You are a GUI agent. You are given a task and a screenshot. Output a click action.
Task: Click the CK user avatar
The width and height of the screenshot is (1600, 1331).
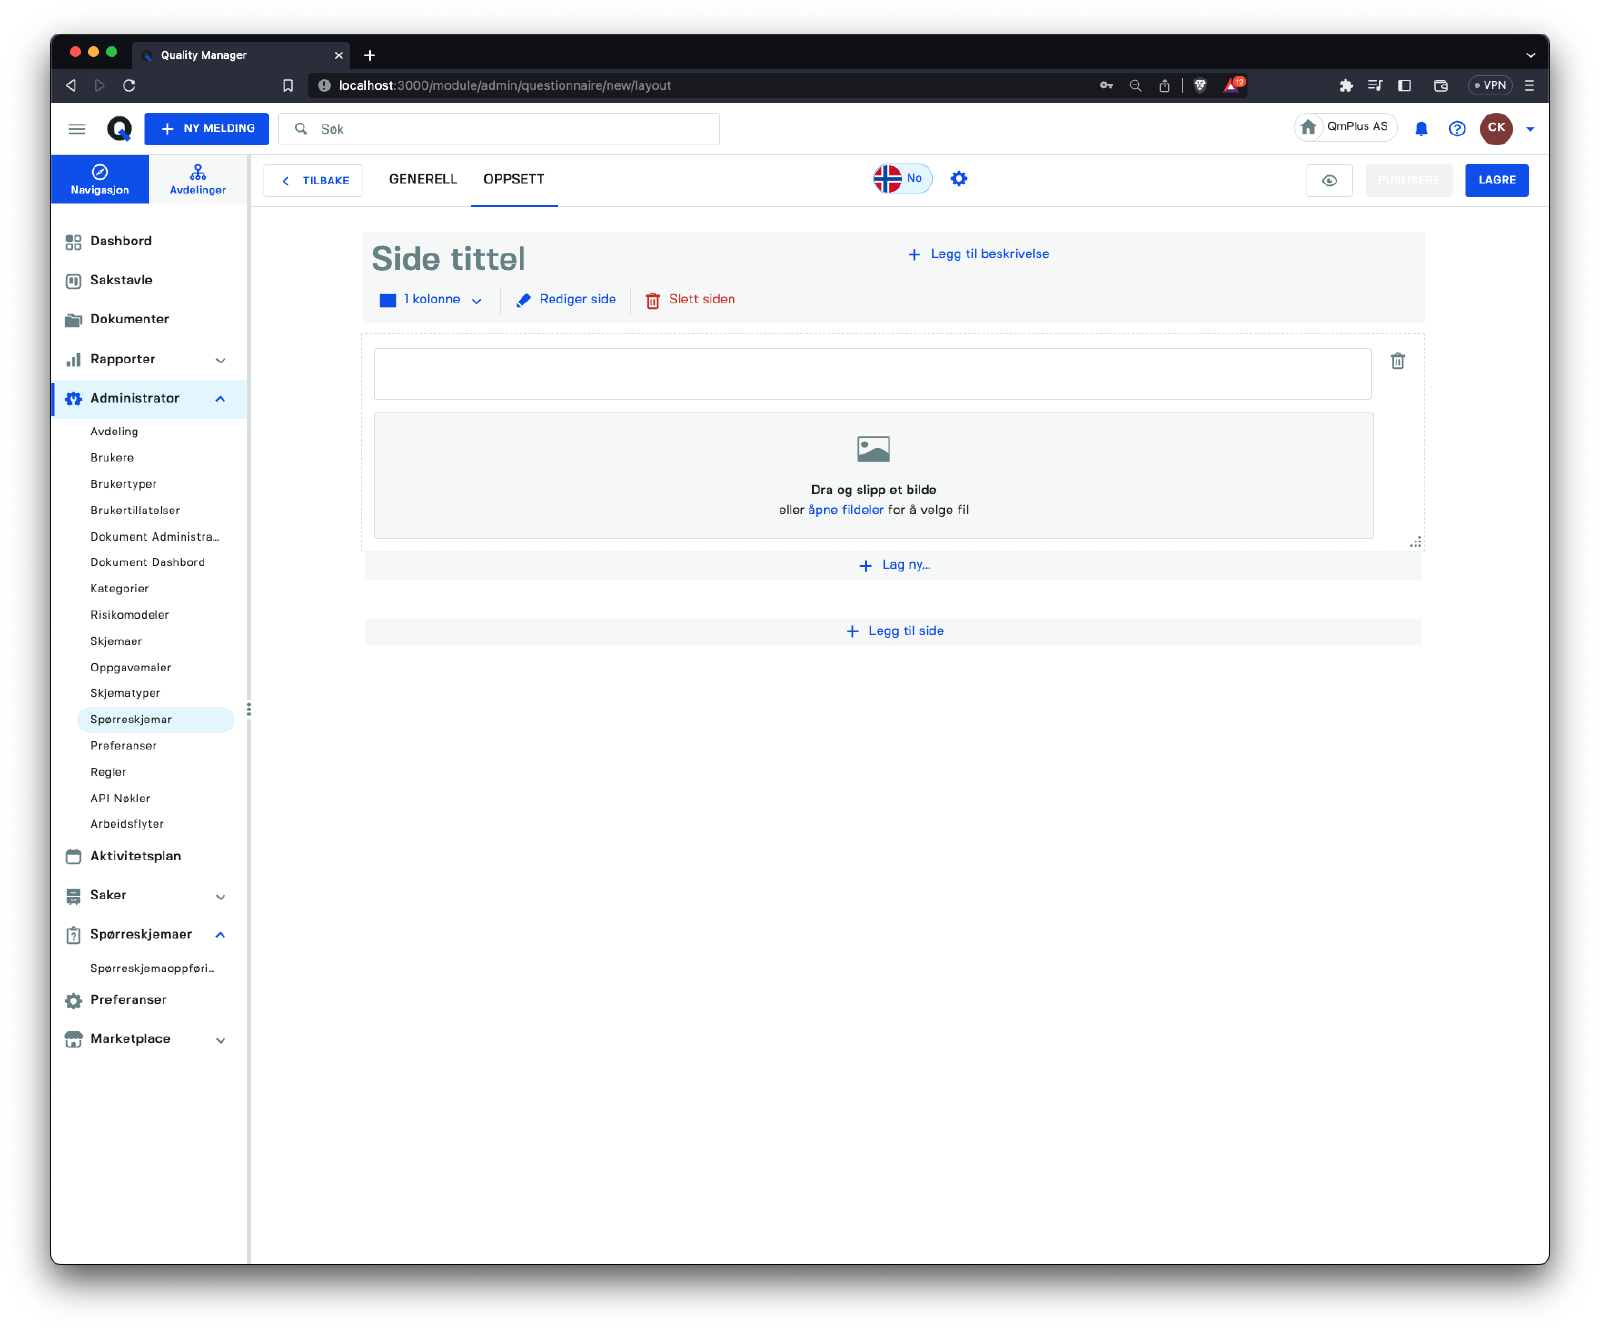click(1496, 128)
